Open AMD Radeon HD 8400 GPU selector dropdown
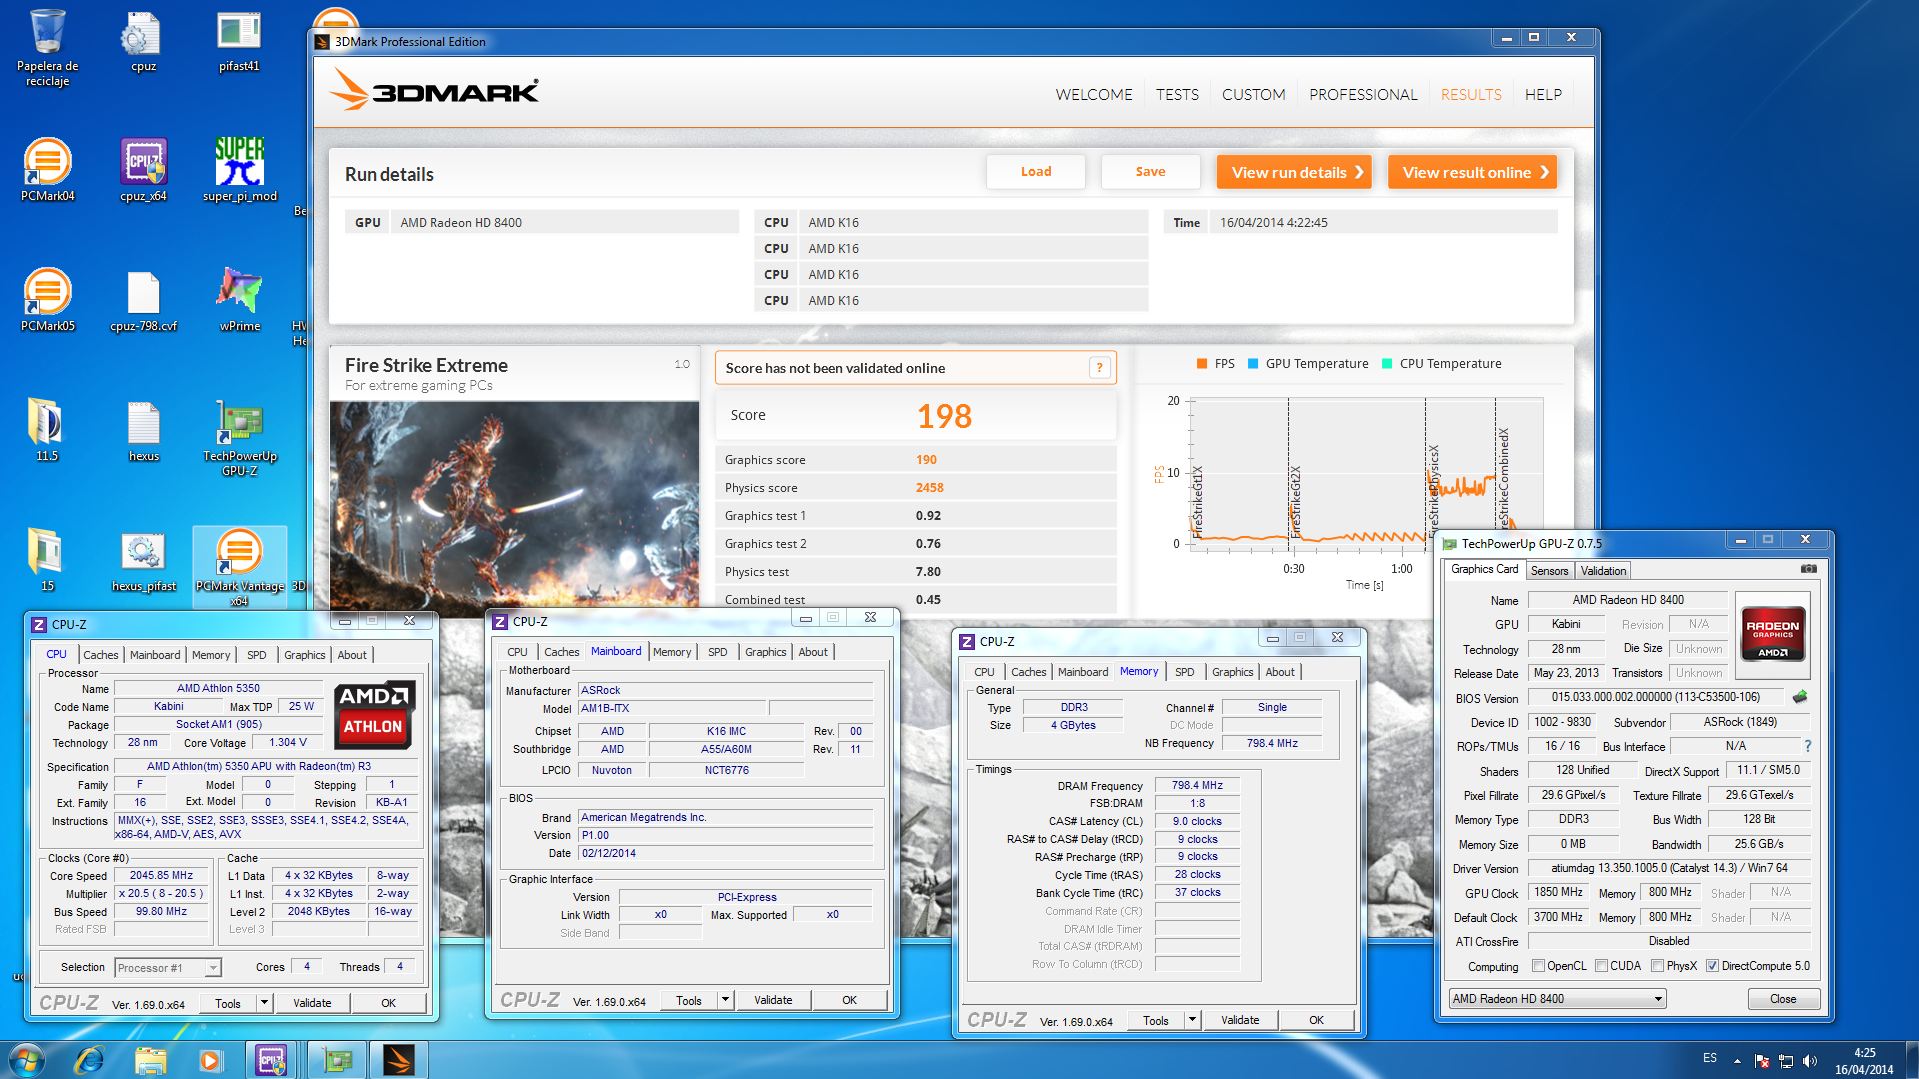Screen dimensions: 1919x1079 [1557, 998]
